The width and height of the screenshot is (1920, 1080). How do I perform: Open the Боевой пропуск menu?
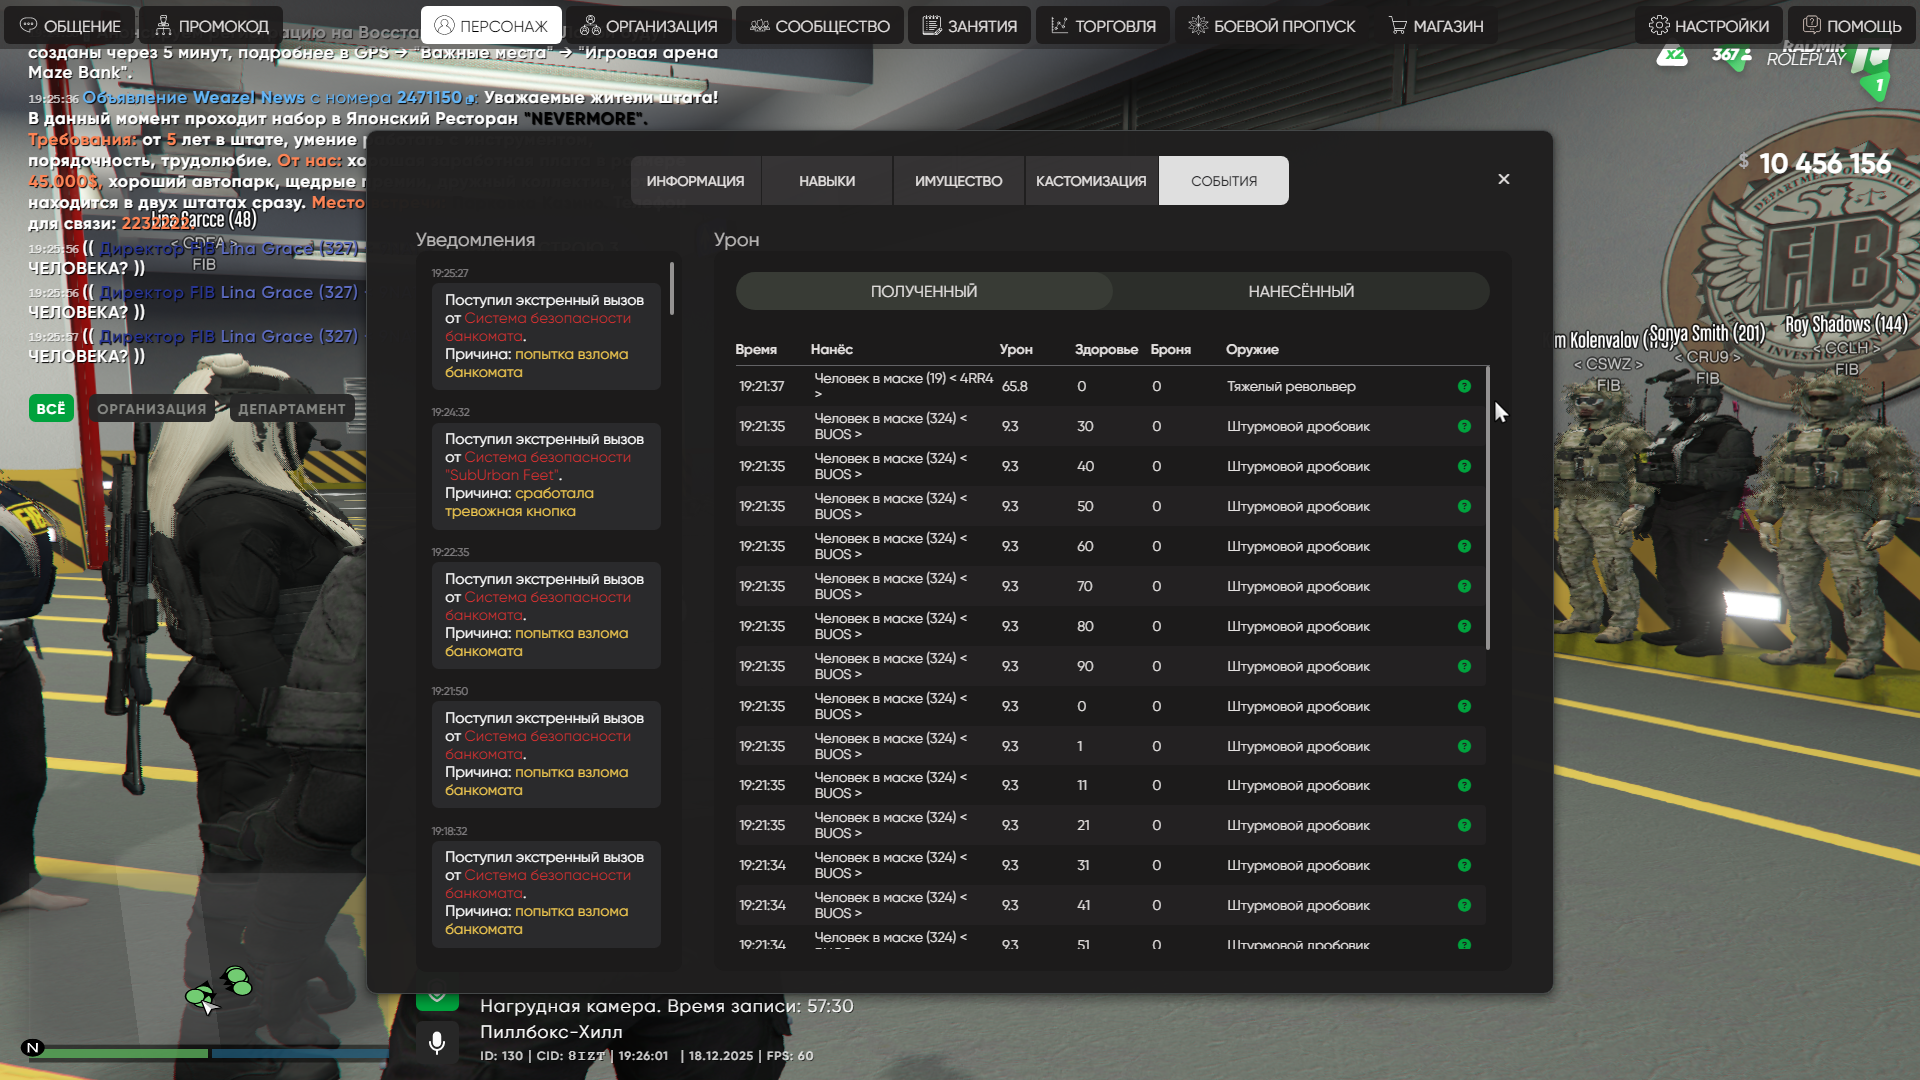[1271, 26]
